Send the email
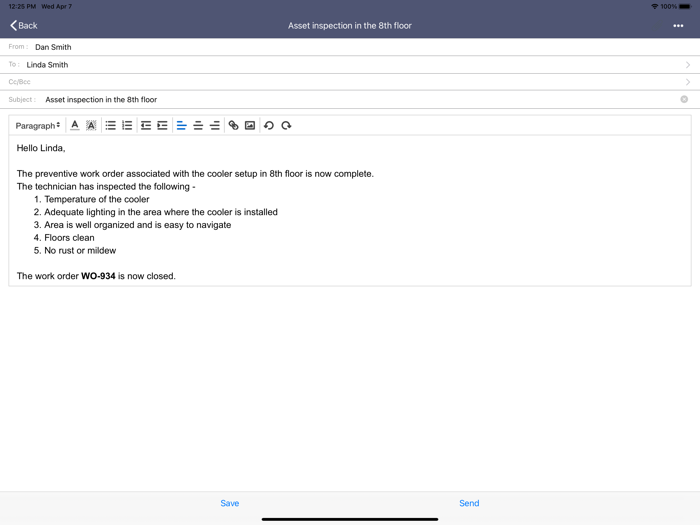Image resolution: width=700 pixels, height=525 pixels. pyautogui.click(x=469, y=503)
